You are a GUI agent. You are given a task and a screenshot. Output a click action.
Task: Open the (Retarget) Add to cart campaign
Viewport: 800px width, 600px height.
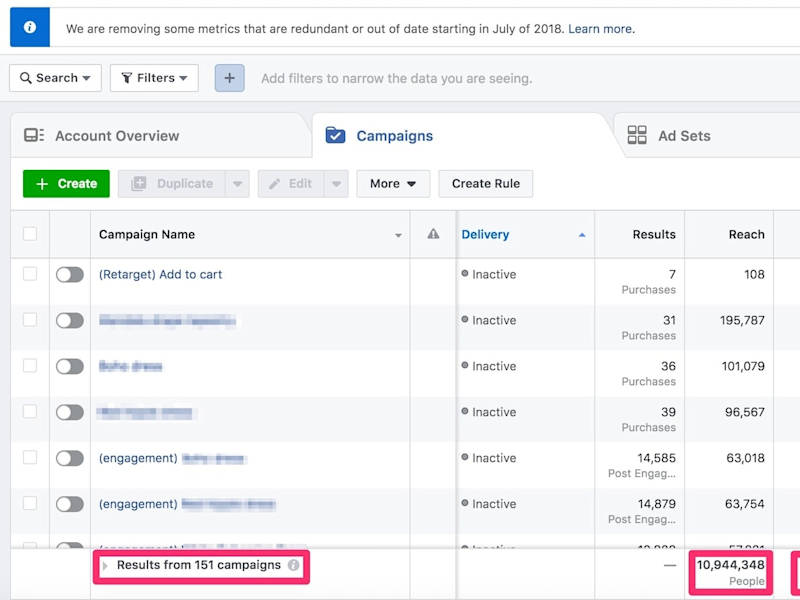tap(160, 274)
